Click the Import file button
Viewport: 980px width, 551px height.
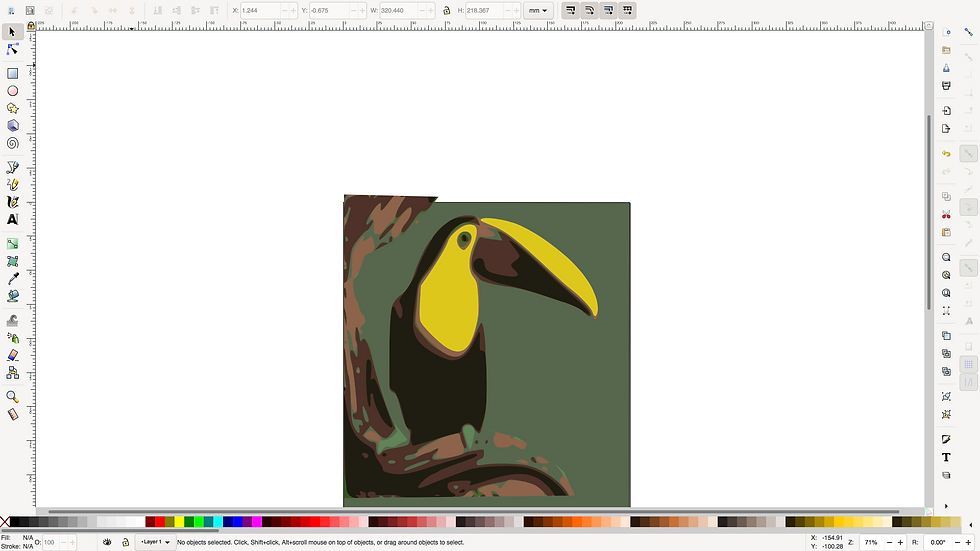[946, 110]
